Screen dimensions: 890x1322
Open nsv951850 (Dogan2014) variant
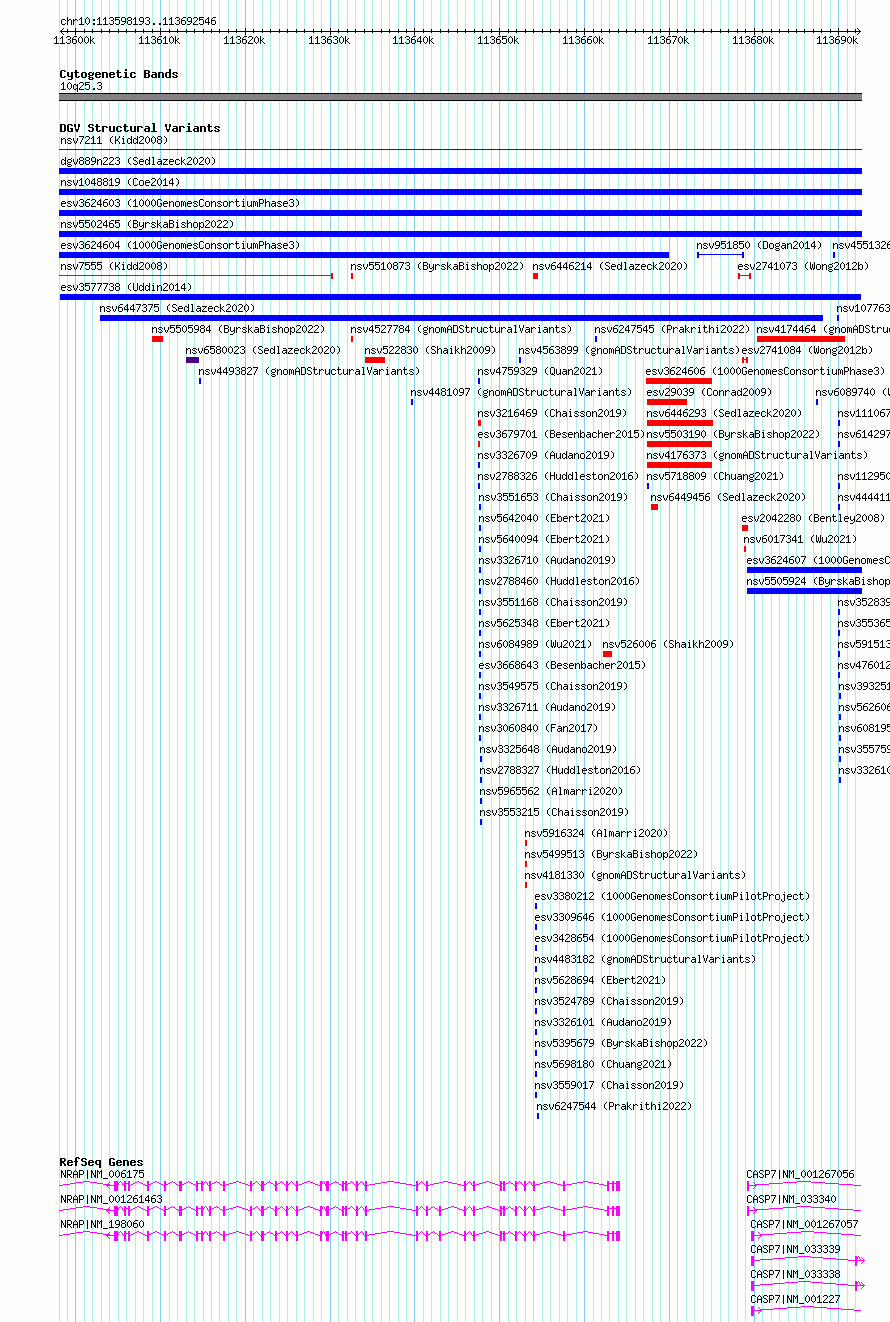[x=759, y=245]
